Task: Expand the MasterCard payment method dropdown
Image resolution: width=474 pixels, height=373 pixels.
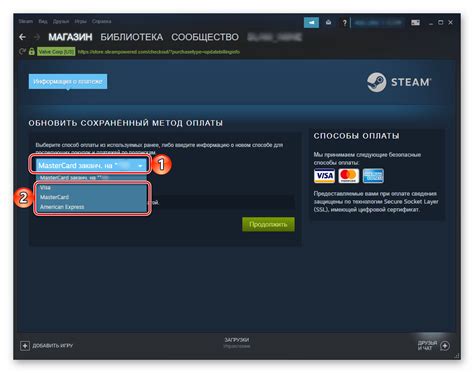Action: point(90,165)
